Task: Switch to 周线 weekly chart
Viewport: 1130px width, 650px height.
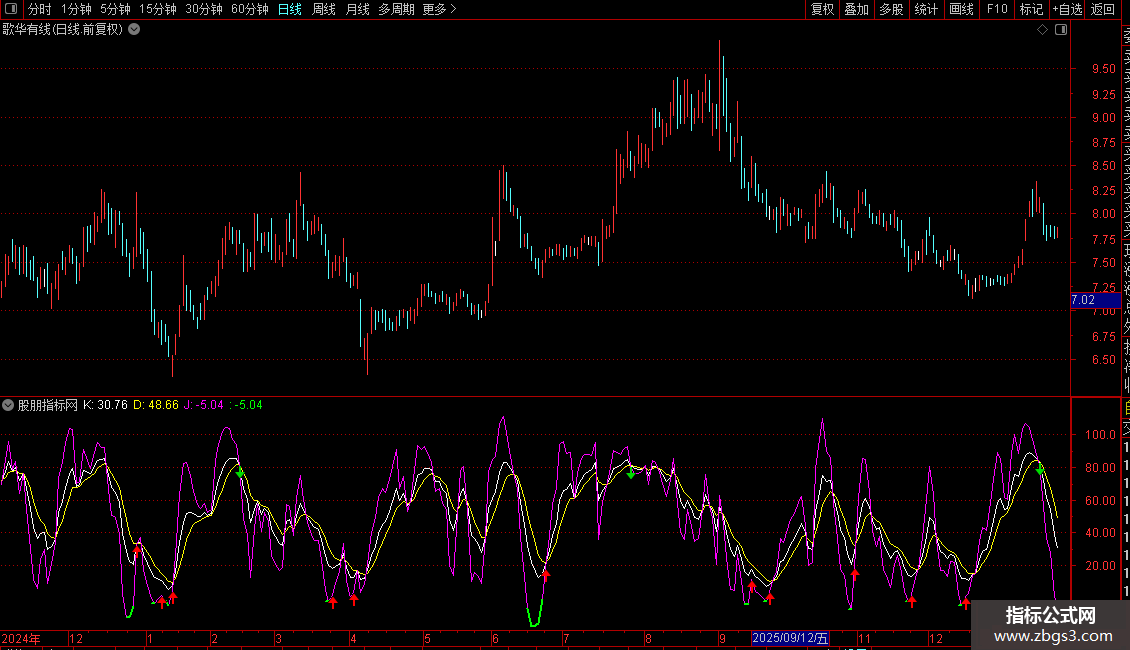Action: click(x=324, y=9)
